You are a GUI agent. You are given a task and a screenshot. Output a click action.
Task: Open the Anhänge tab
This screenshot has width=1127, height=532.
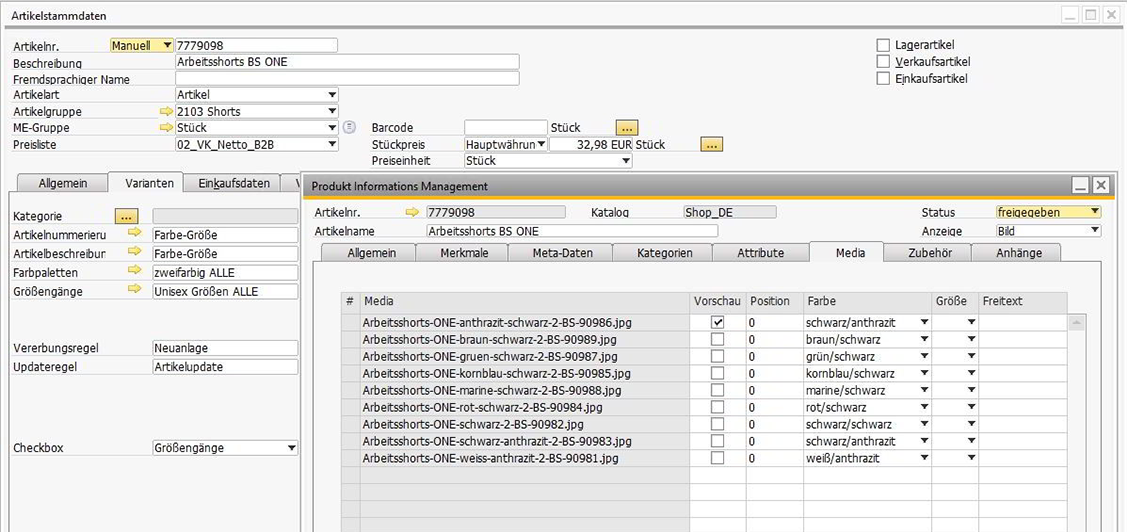coord(1017,253)
